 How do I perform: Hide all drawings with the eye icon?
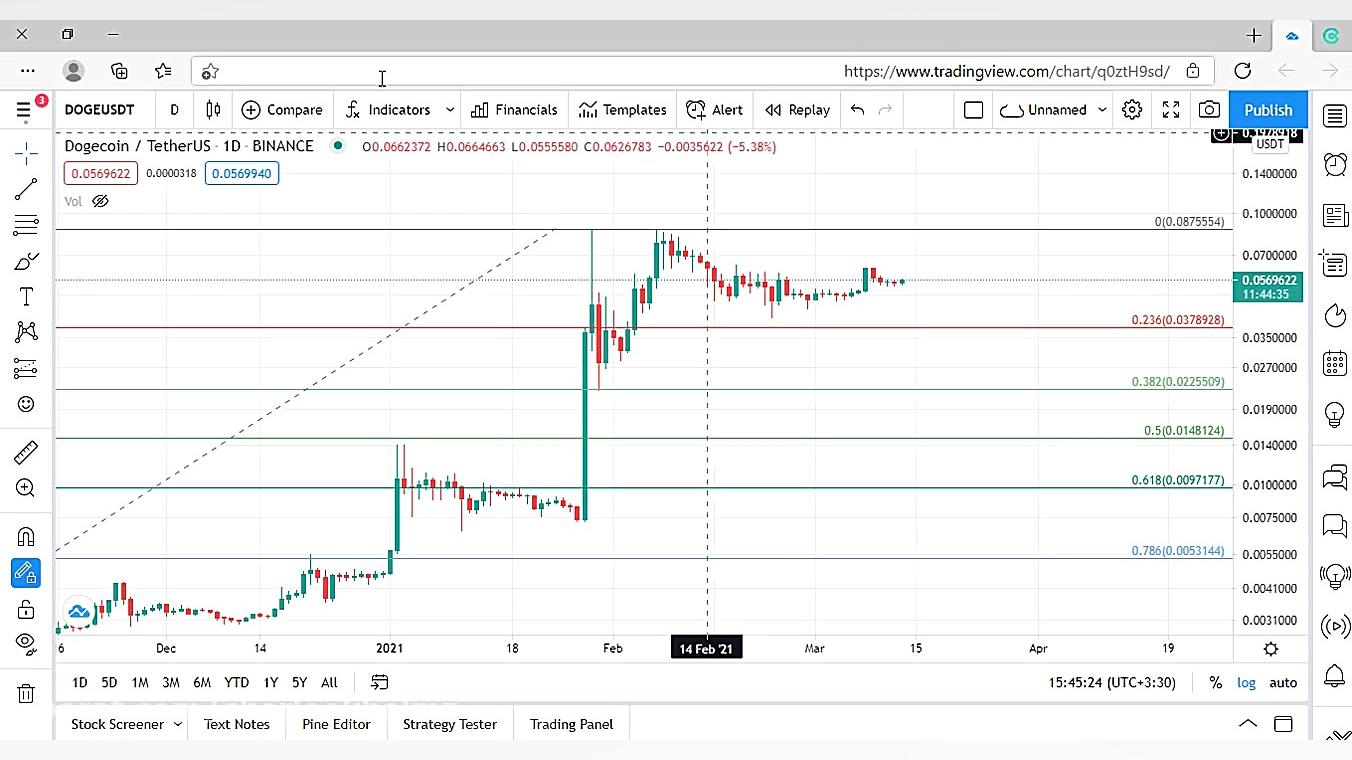tap(26, 642)
